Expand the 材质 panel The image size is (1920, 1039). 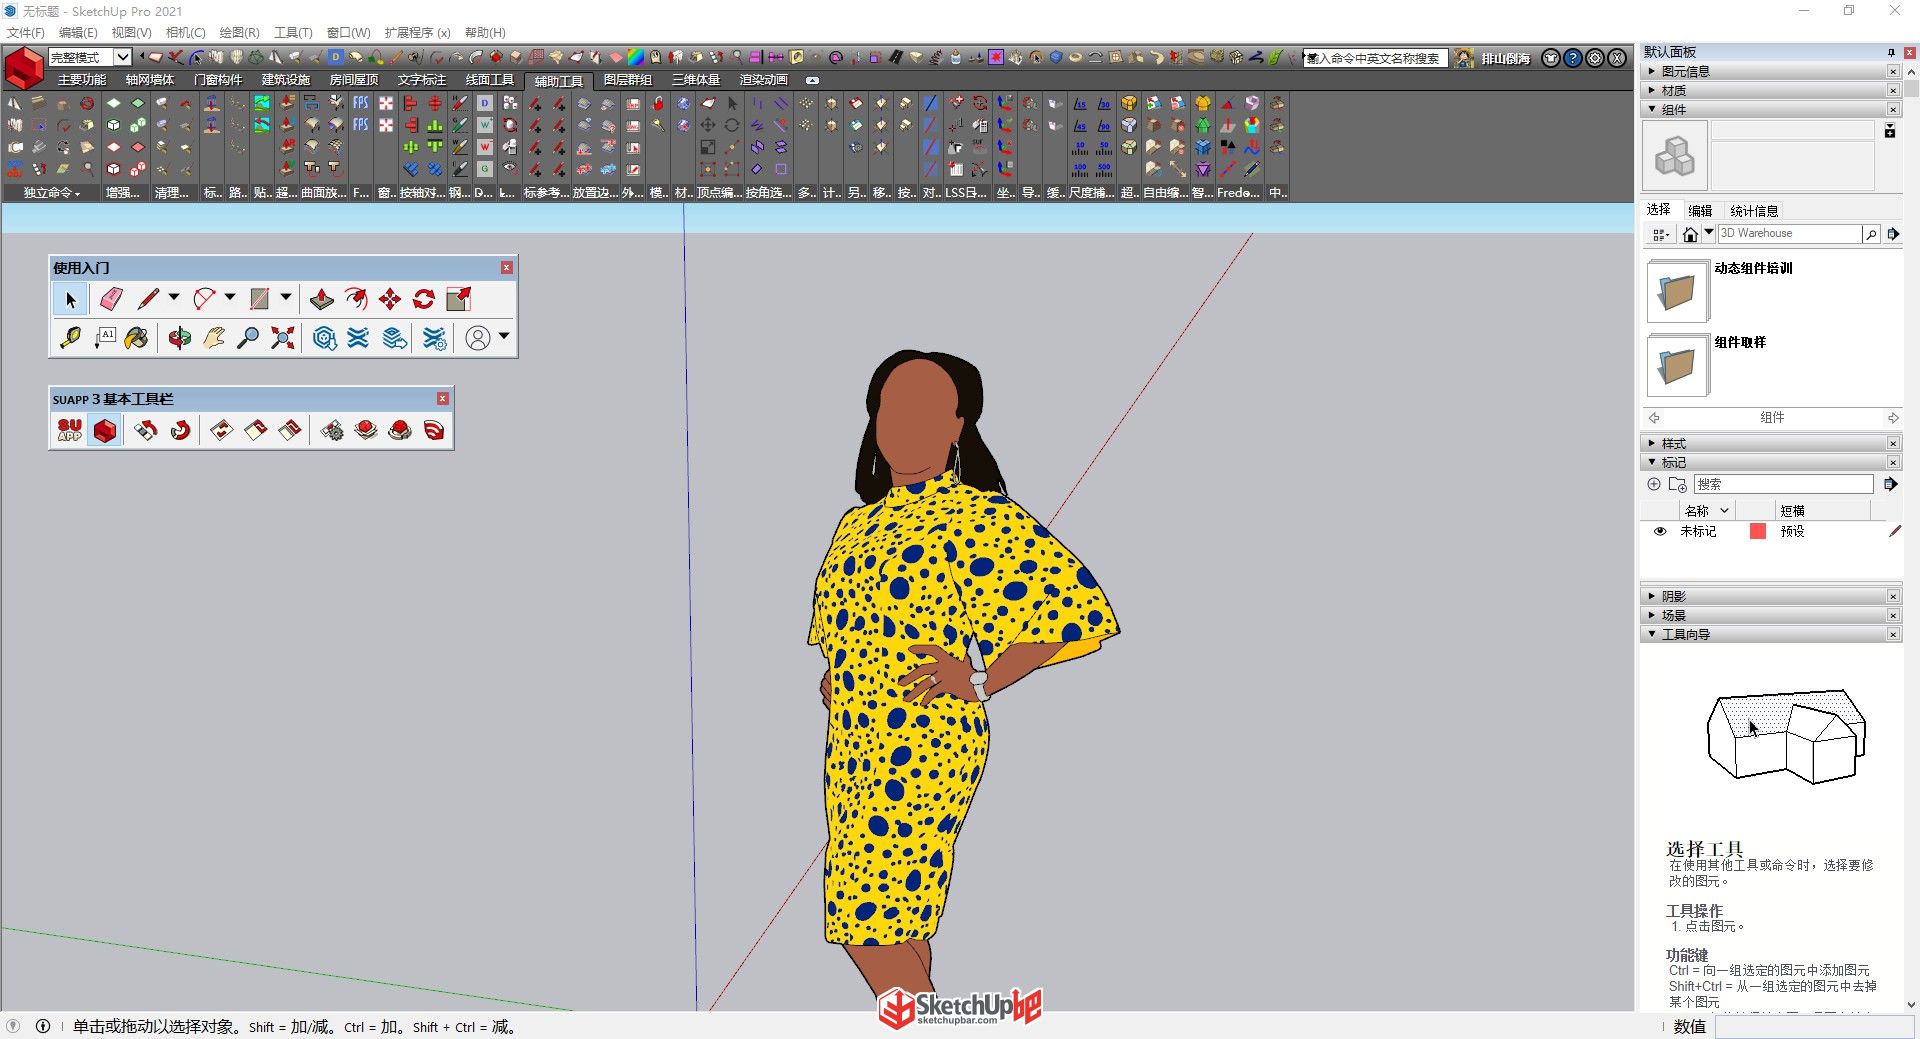pos(1770,90)
